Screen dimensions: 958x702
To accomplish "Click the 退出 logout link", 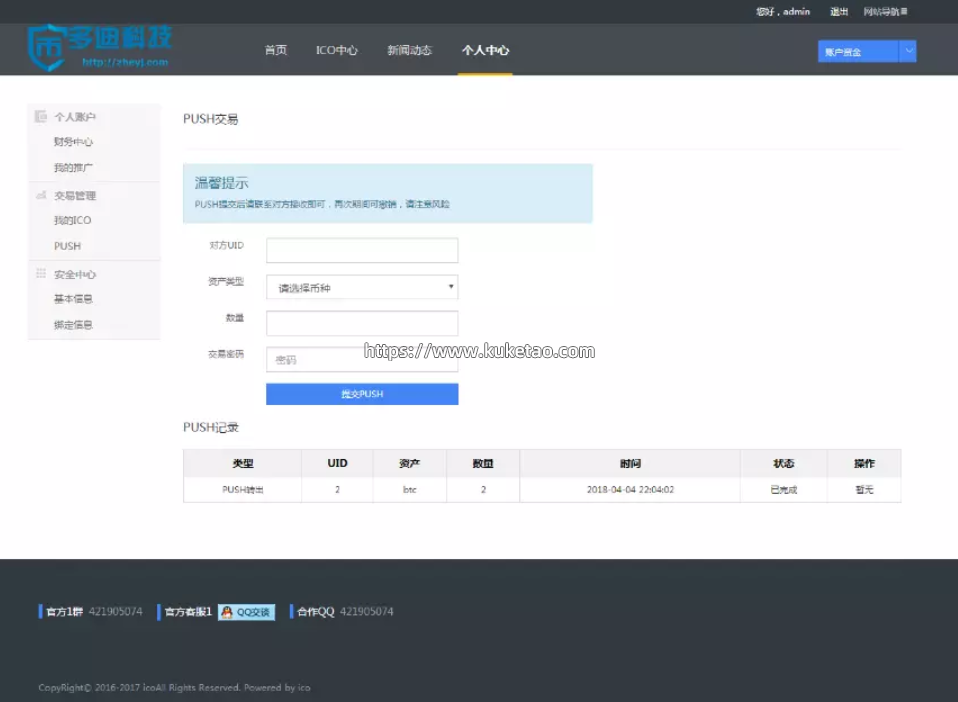I will pos(839,12).
